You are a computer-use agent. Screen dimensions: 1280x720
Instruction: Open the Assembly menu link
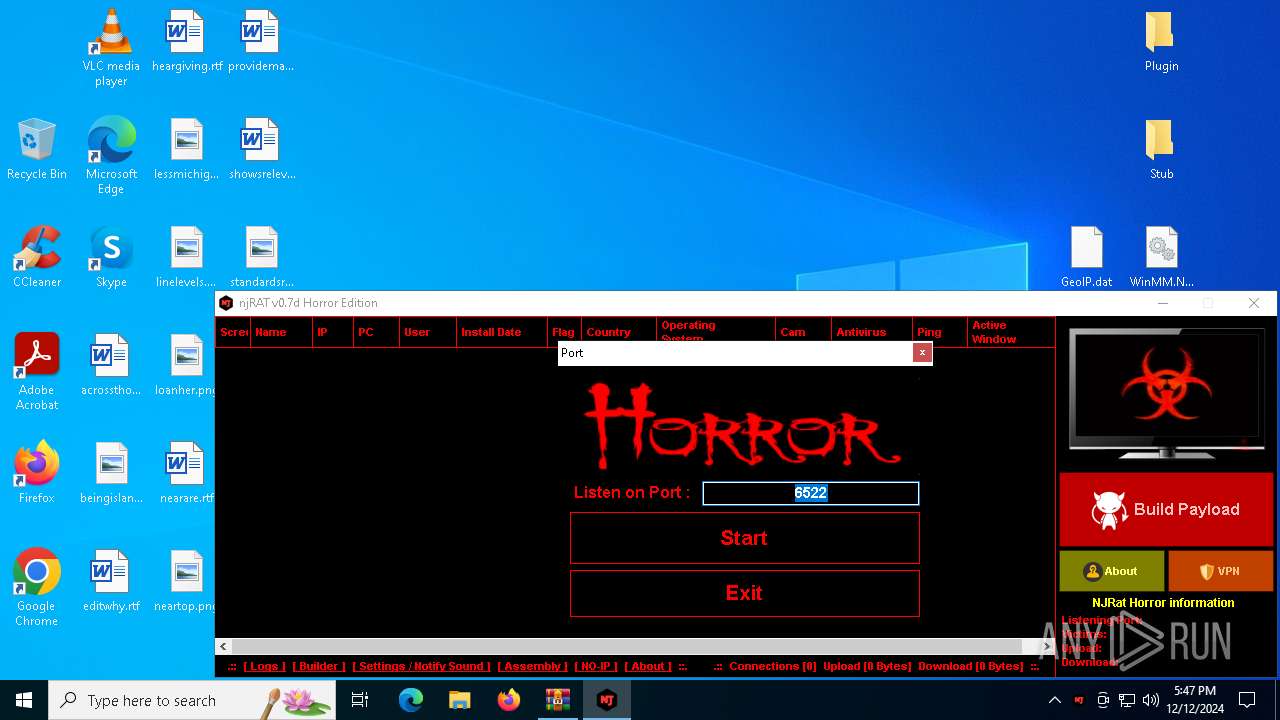(x=532, y=666)
